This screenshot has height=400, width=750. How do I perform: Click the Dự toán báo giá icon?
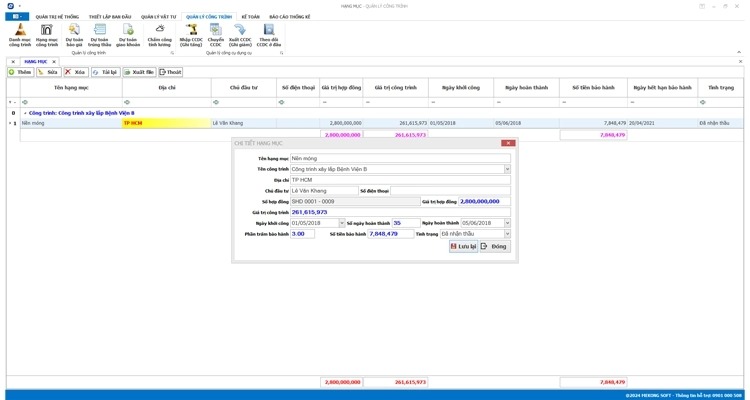tap(73, 35)
